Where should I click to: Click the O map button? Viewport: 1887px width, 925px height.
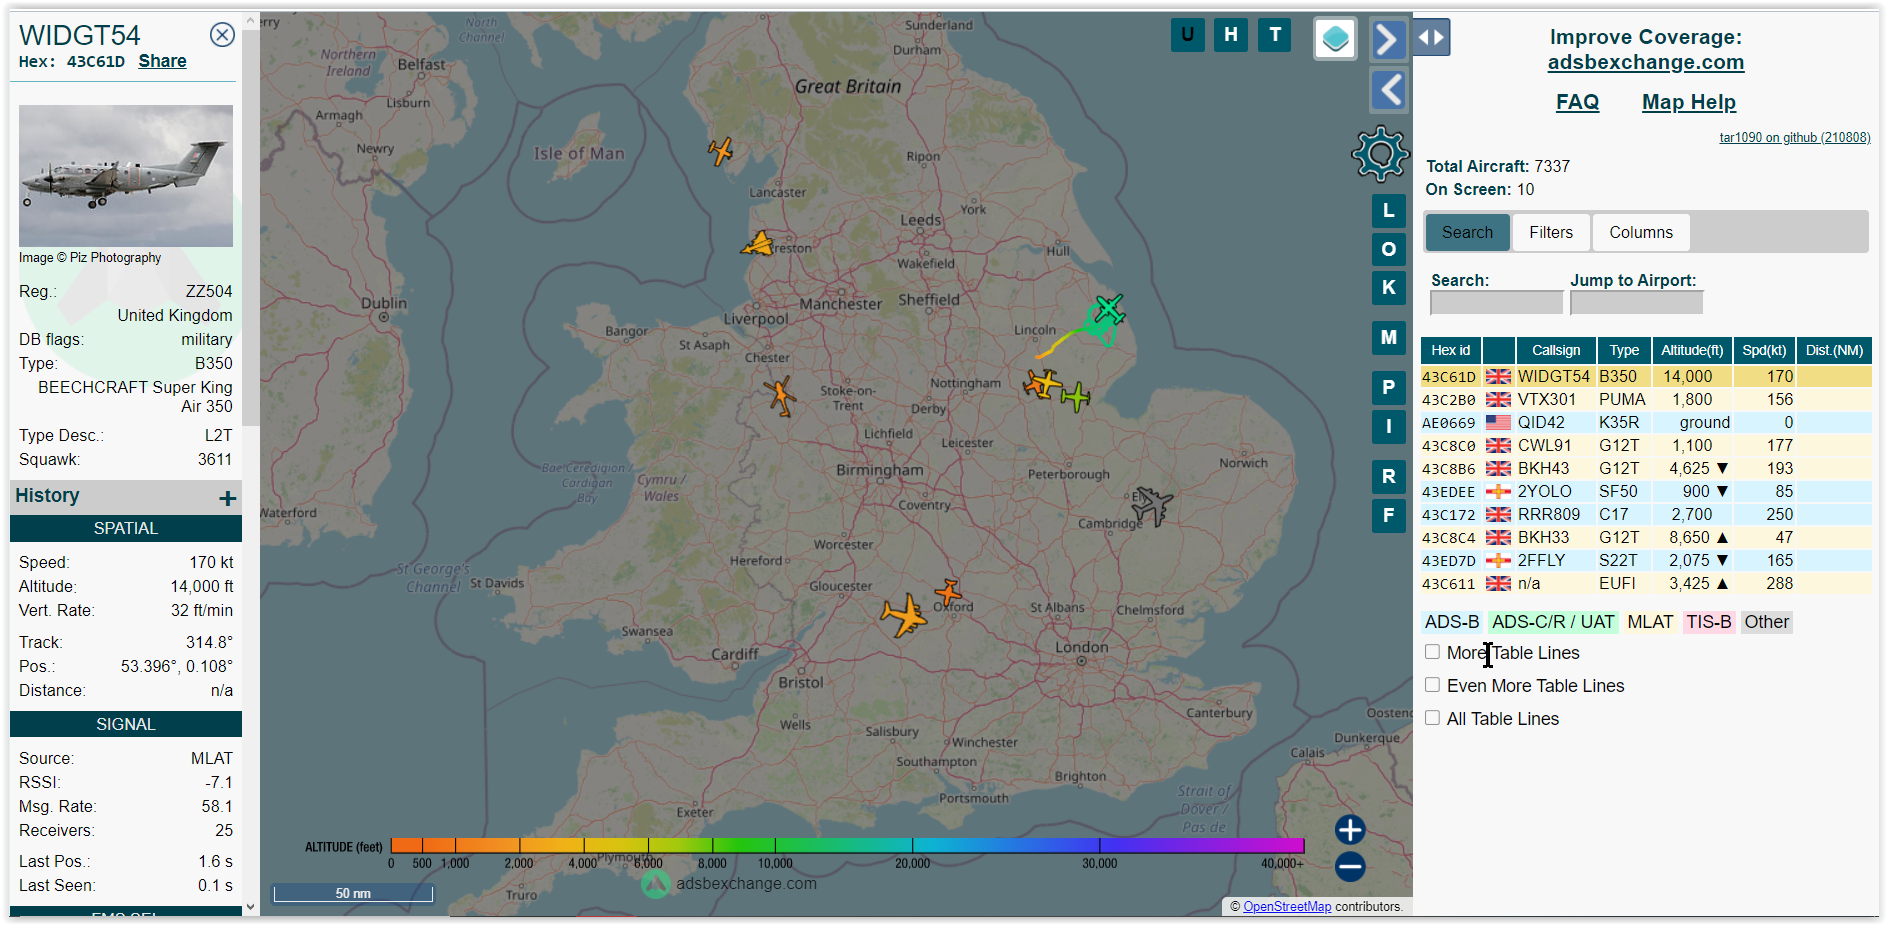coord(1388,249)
